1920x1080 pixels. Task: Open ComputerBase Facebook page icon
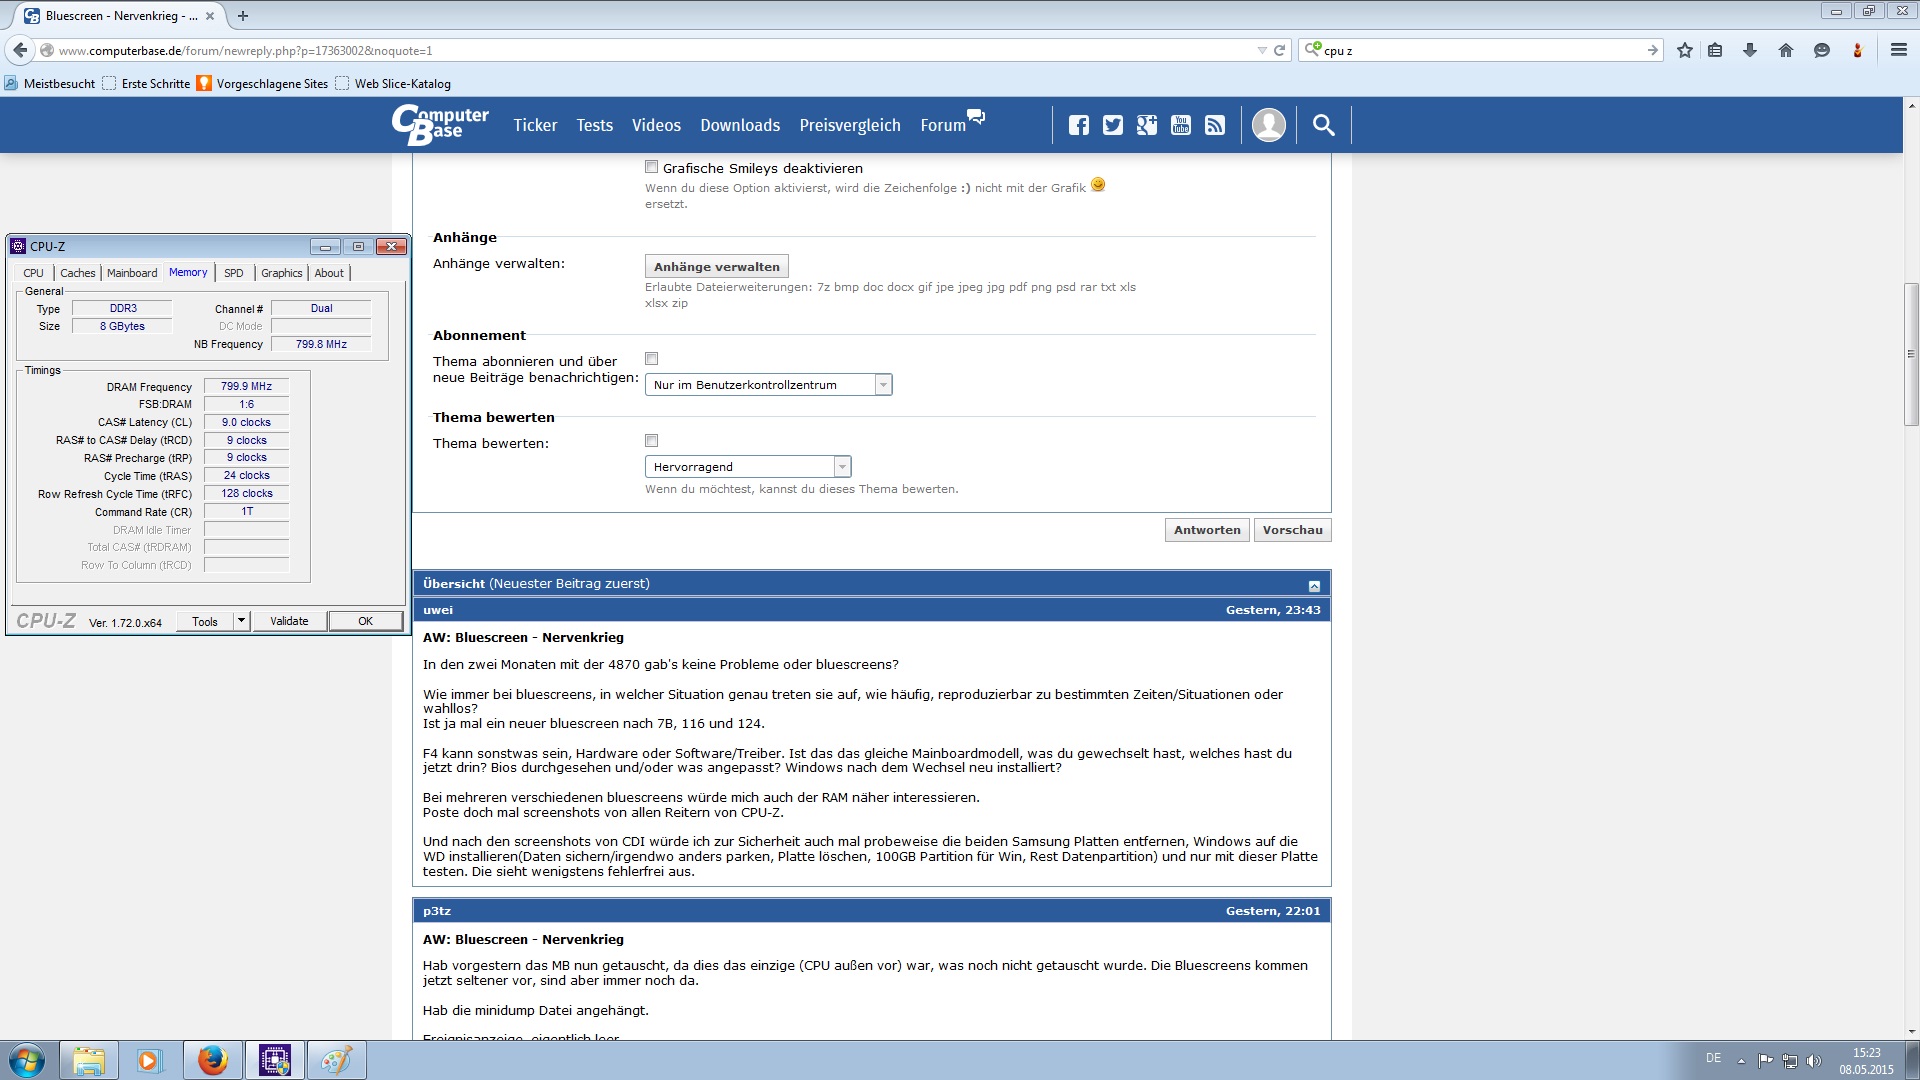click(1078, 125)
